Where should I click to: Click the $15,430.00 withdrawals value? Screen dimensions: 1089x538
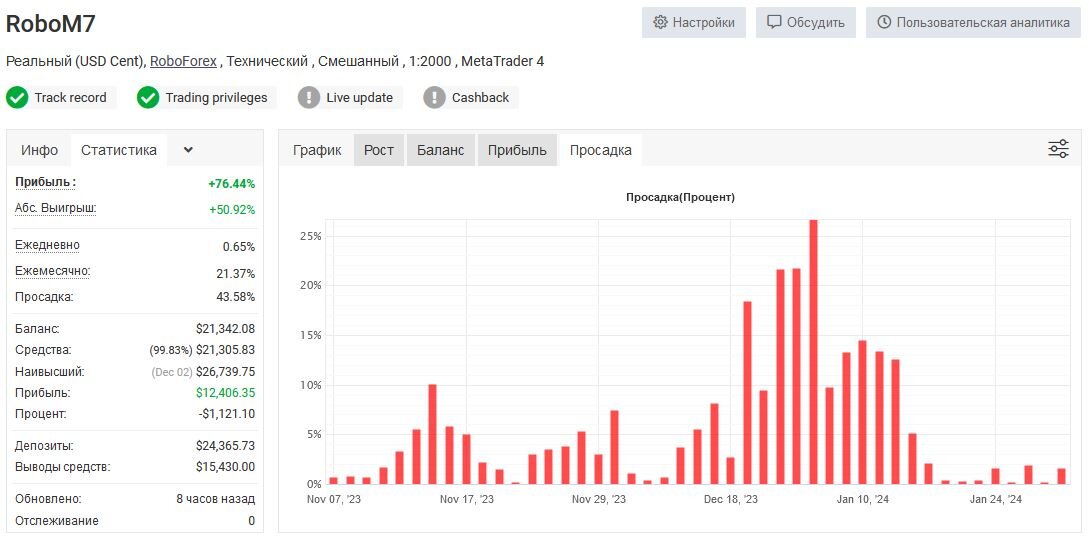[x=226, y=467]
